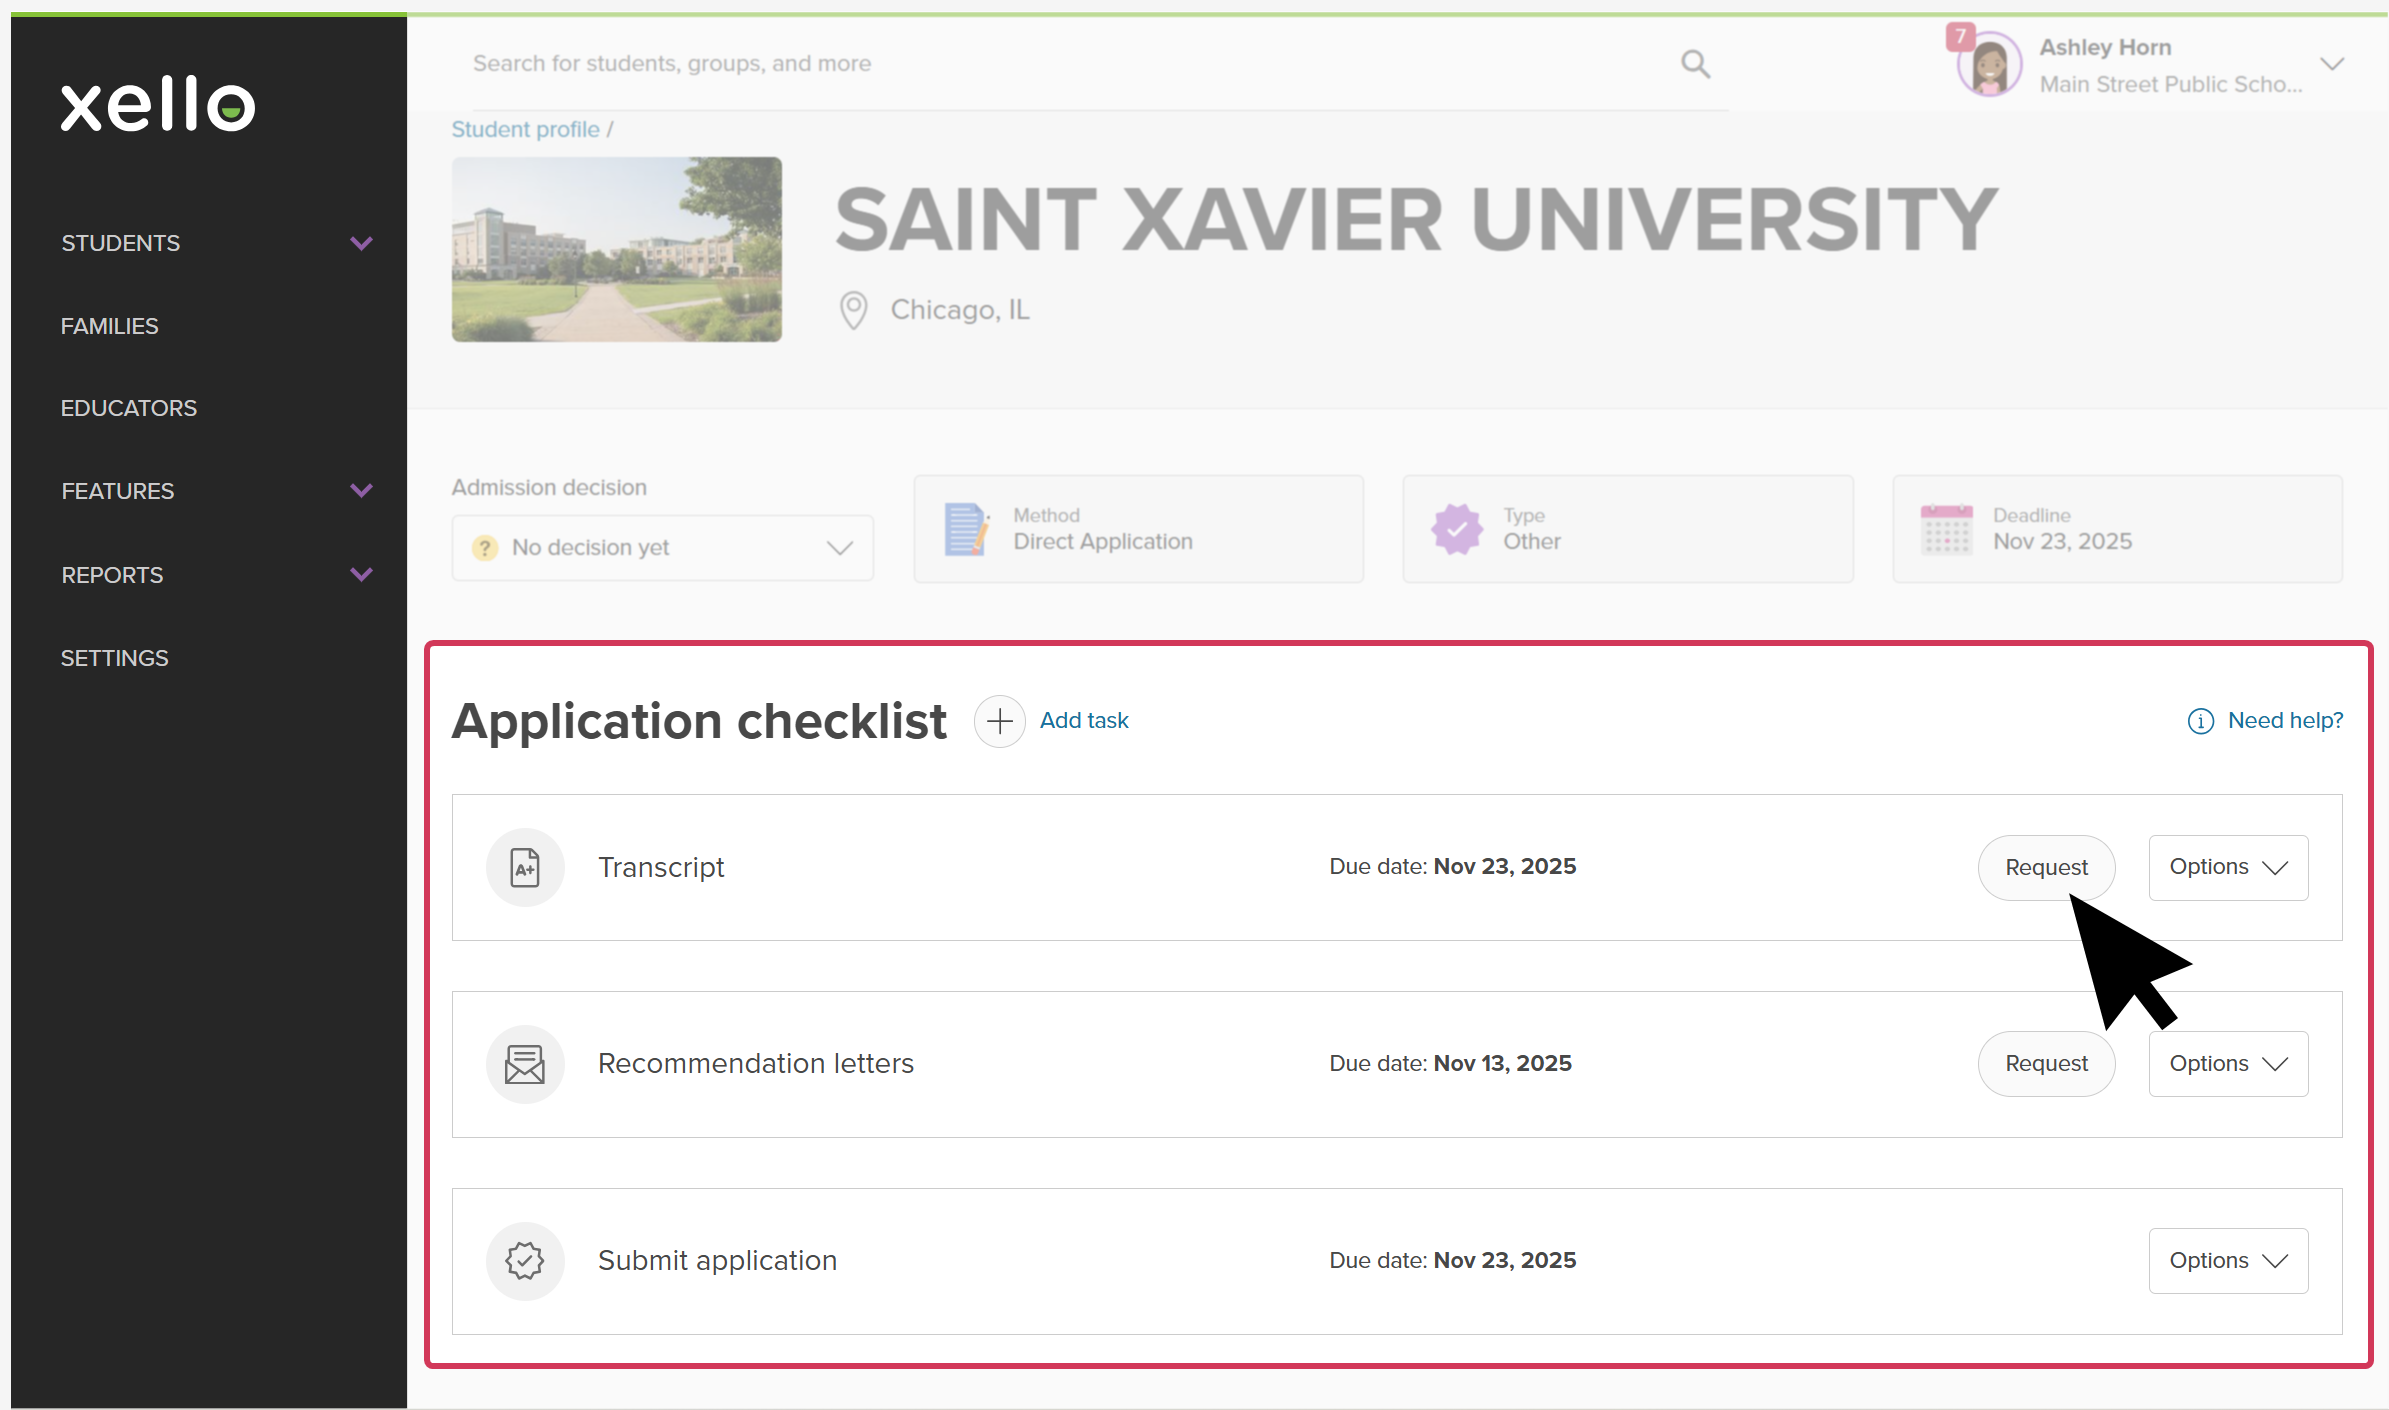
Task: Click the Recommendation letters envelope icon
Action: (525, 1064)
